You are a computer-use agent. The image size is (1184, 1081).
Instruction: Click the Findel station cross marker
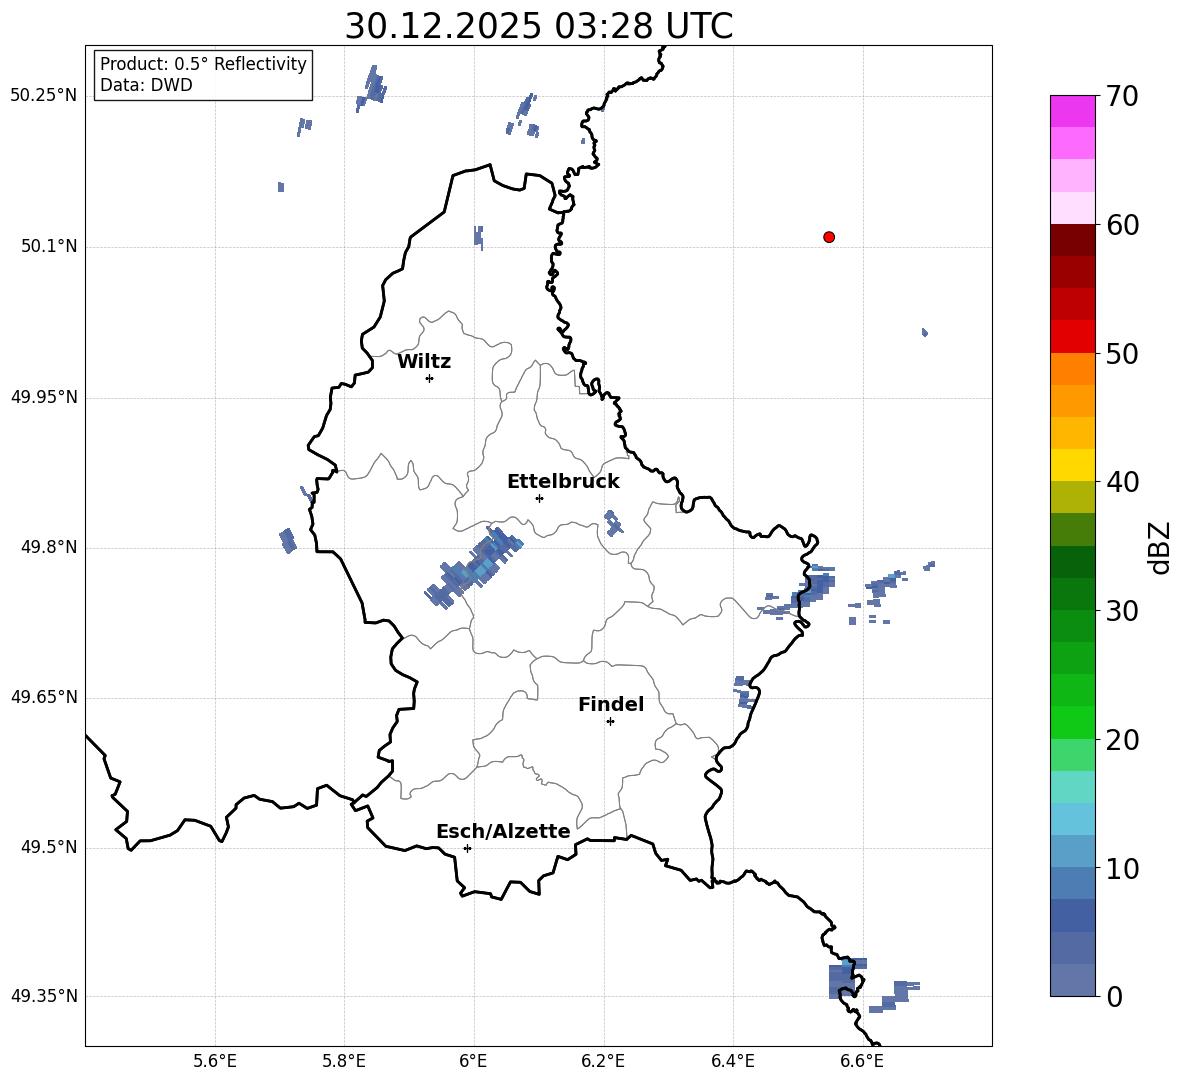pos(610,722)
